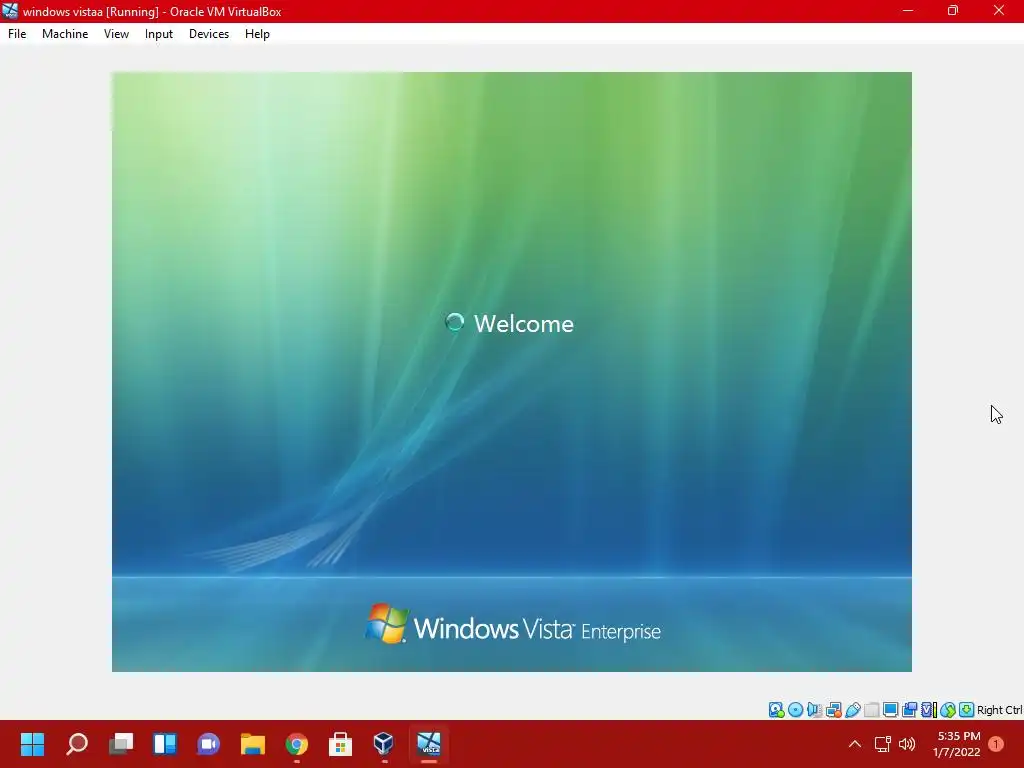Click the audio status indicator icon

tap(814, 710)
